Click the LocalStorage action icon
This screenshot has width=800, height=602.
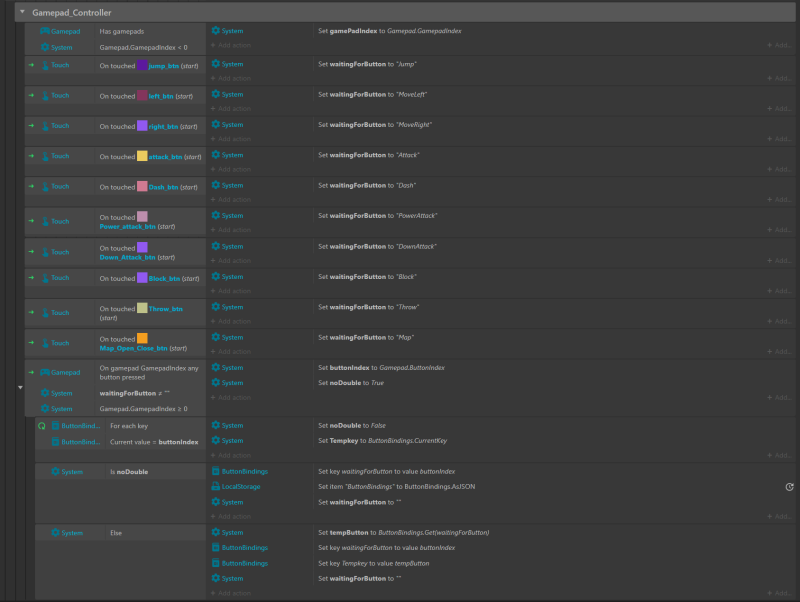215,486
